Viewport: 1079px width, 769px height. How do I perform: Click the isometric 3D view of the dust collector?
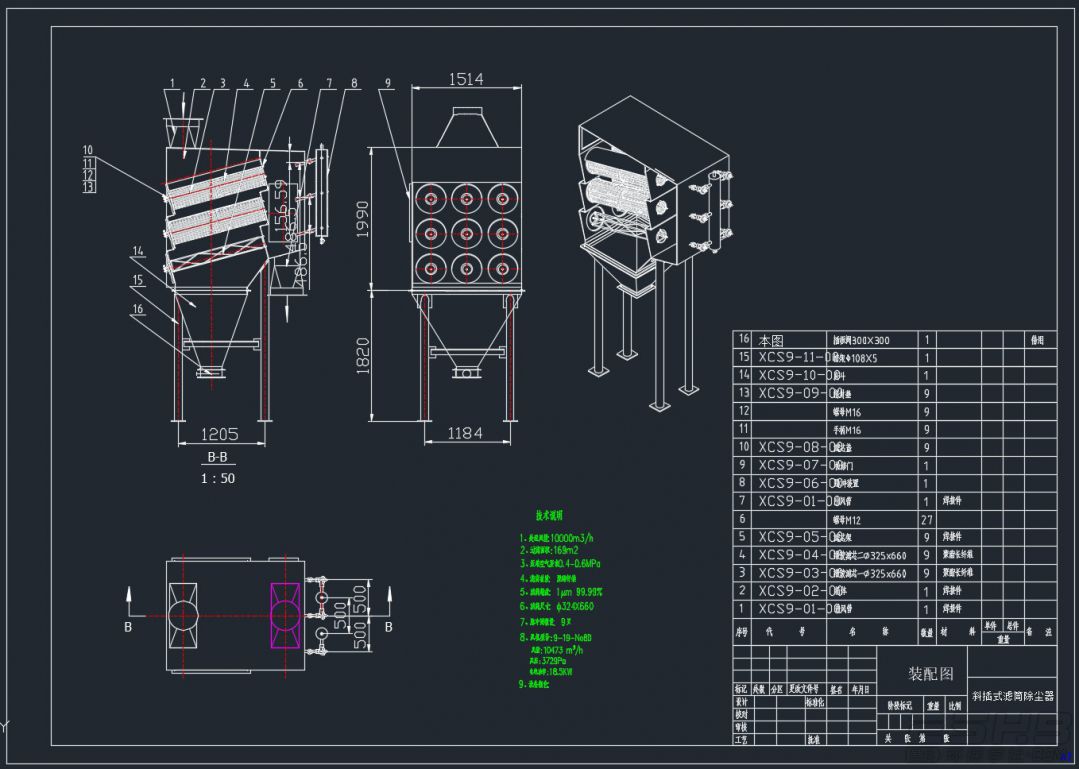656,253
